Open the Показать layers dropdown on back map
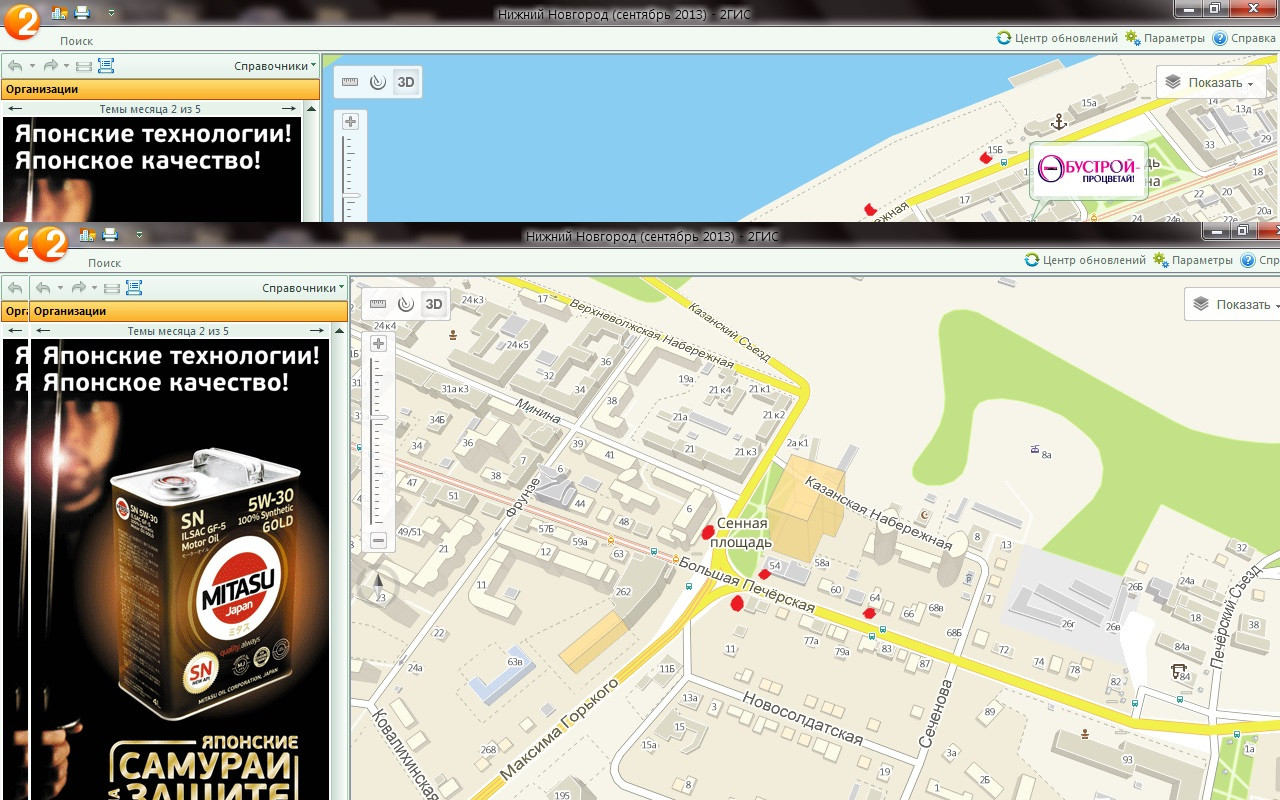 (1211, 82)
